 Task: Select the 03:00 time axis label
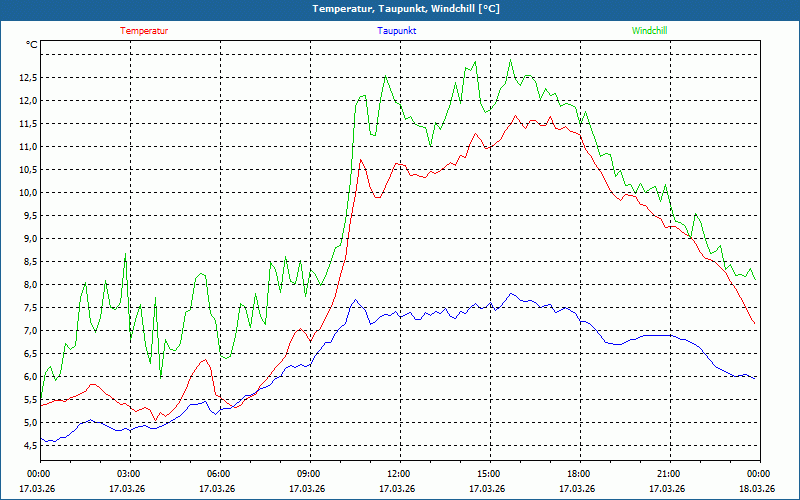coord(128,474)
